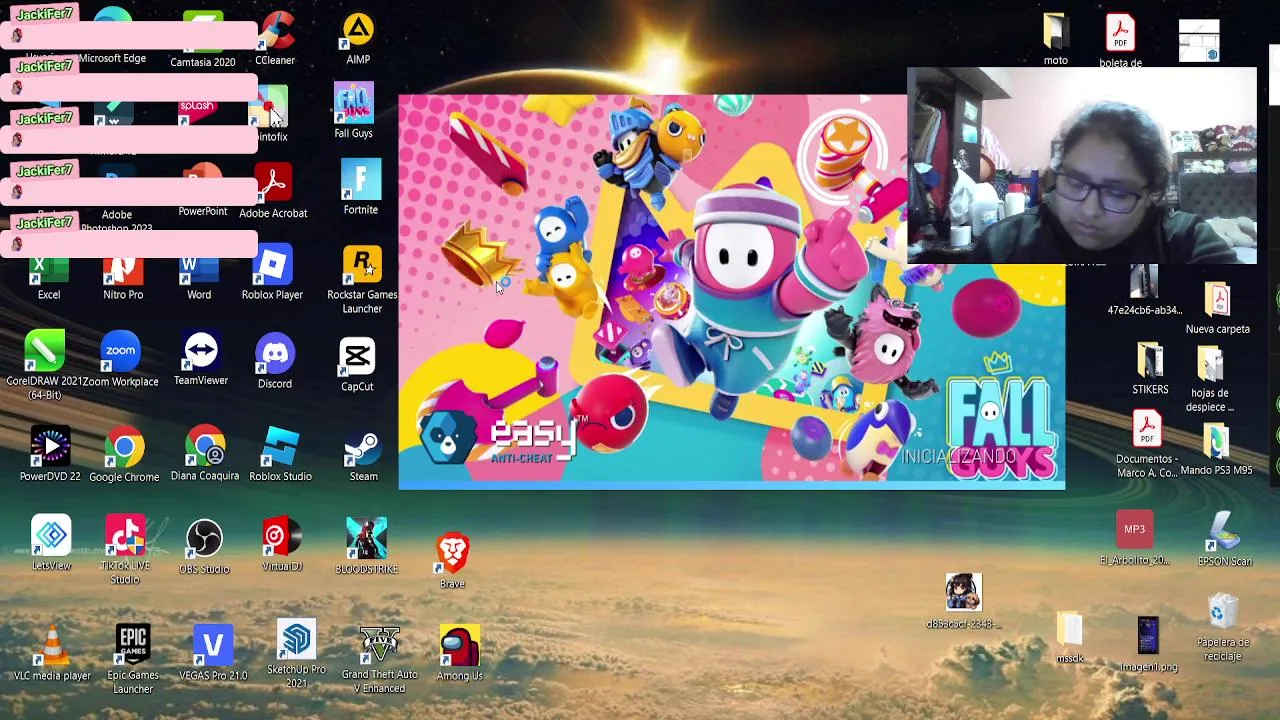Open the LetsView desktop icon
Viewport: 1280px width, 720px height.
[x=51, y=543]
